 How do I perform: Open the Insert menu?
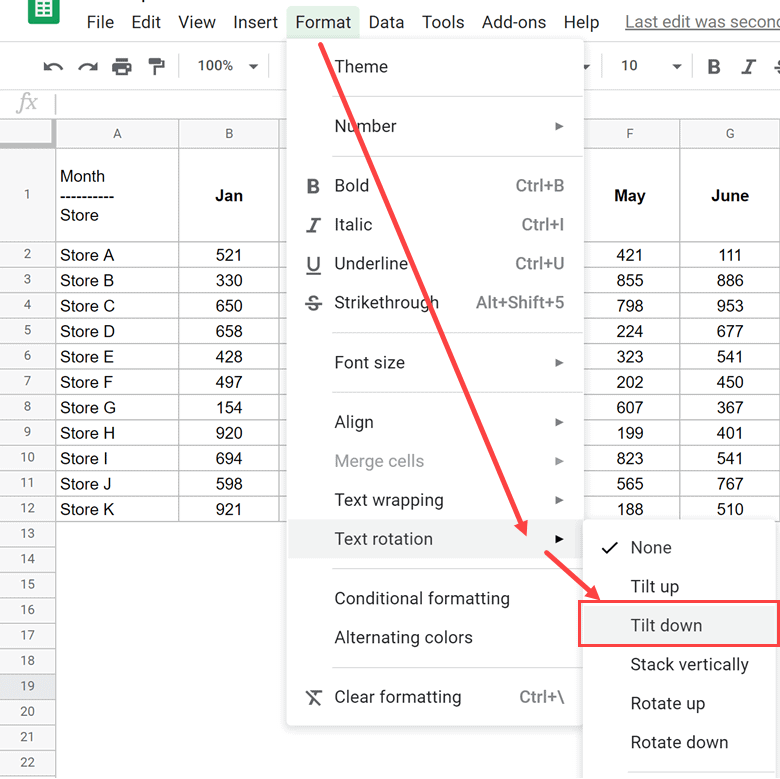tap(255, 22)
